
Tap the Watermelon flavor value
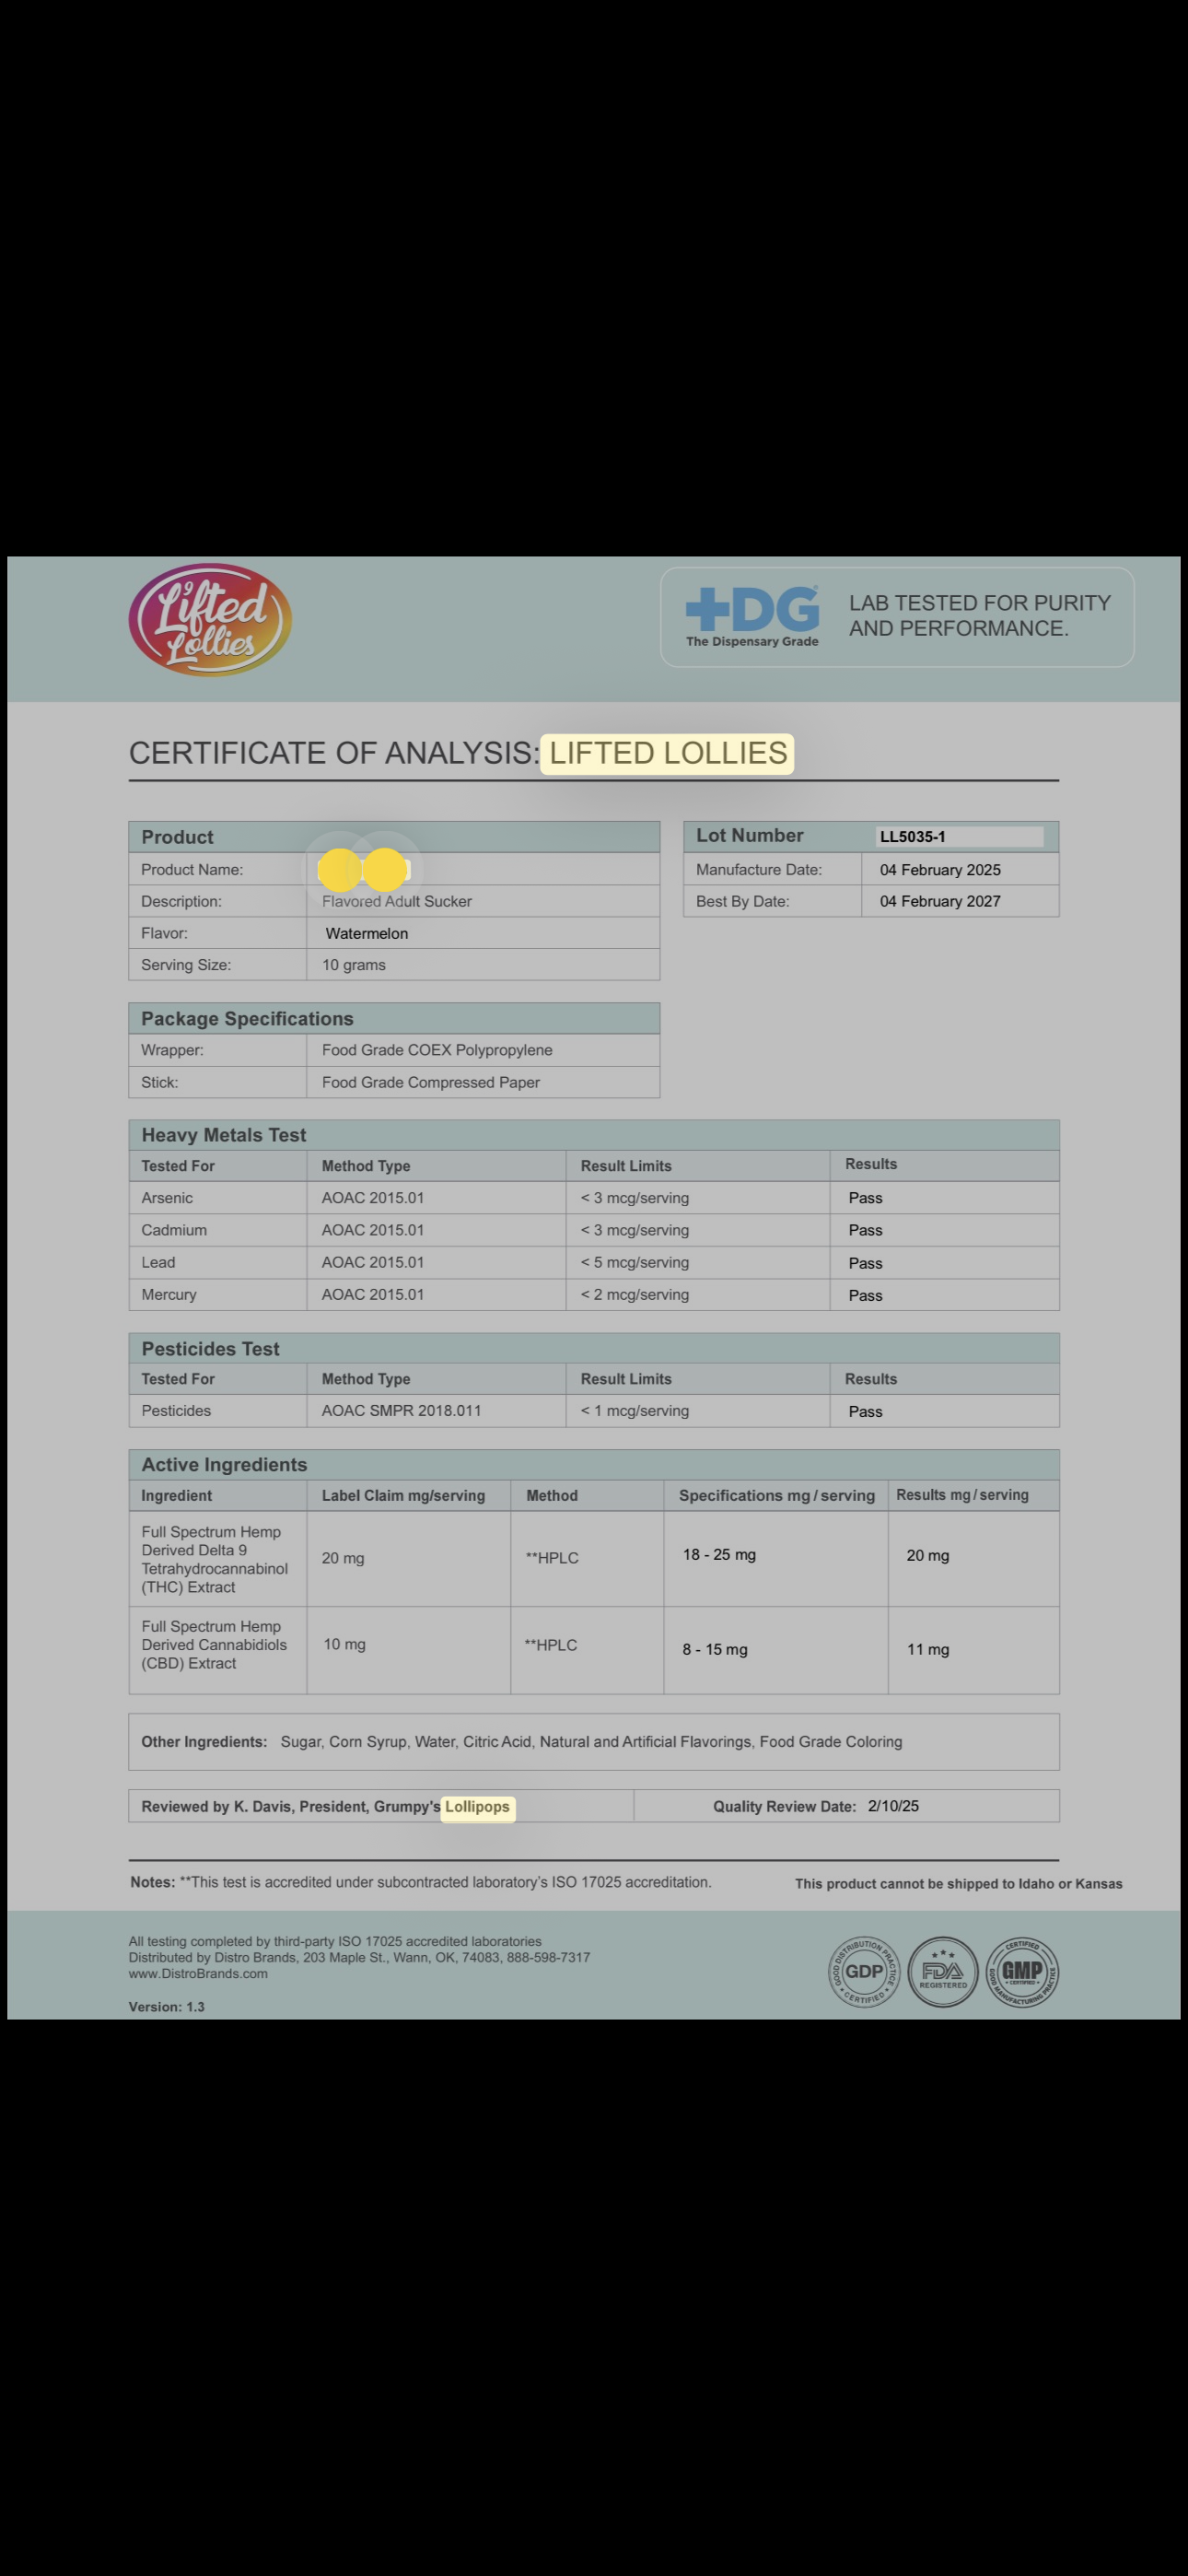[x=367, y=933]
